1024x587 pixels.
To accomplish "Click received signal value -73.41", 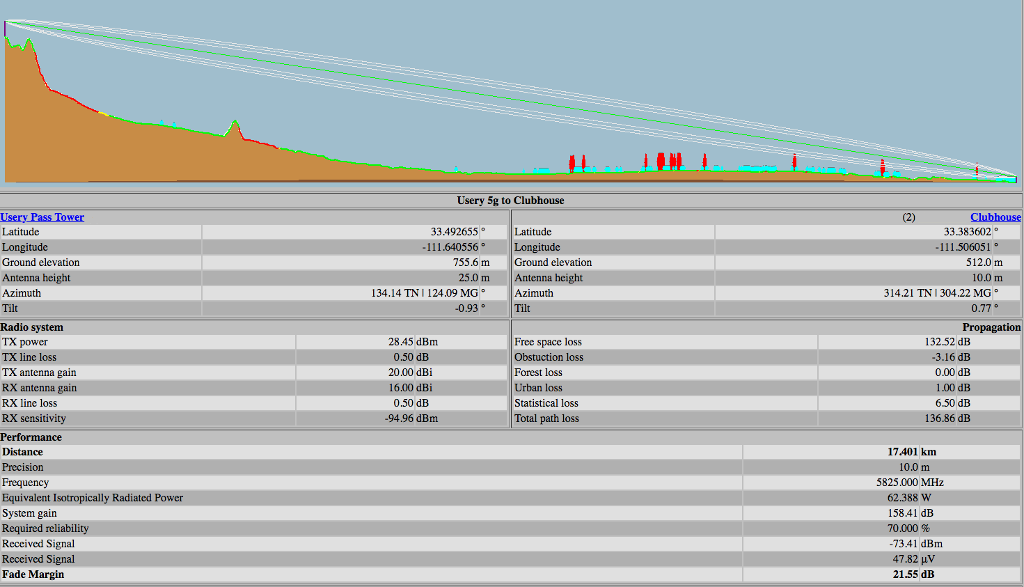I will pyautogui.click(x=903, y=543).
